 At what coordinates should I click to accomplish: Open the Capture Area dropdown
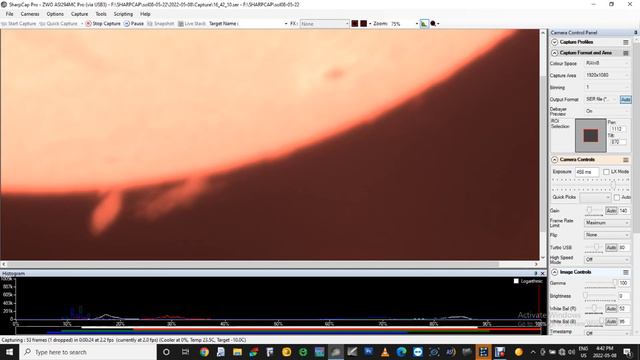point(607,75)
